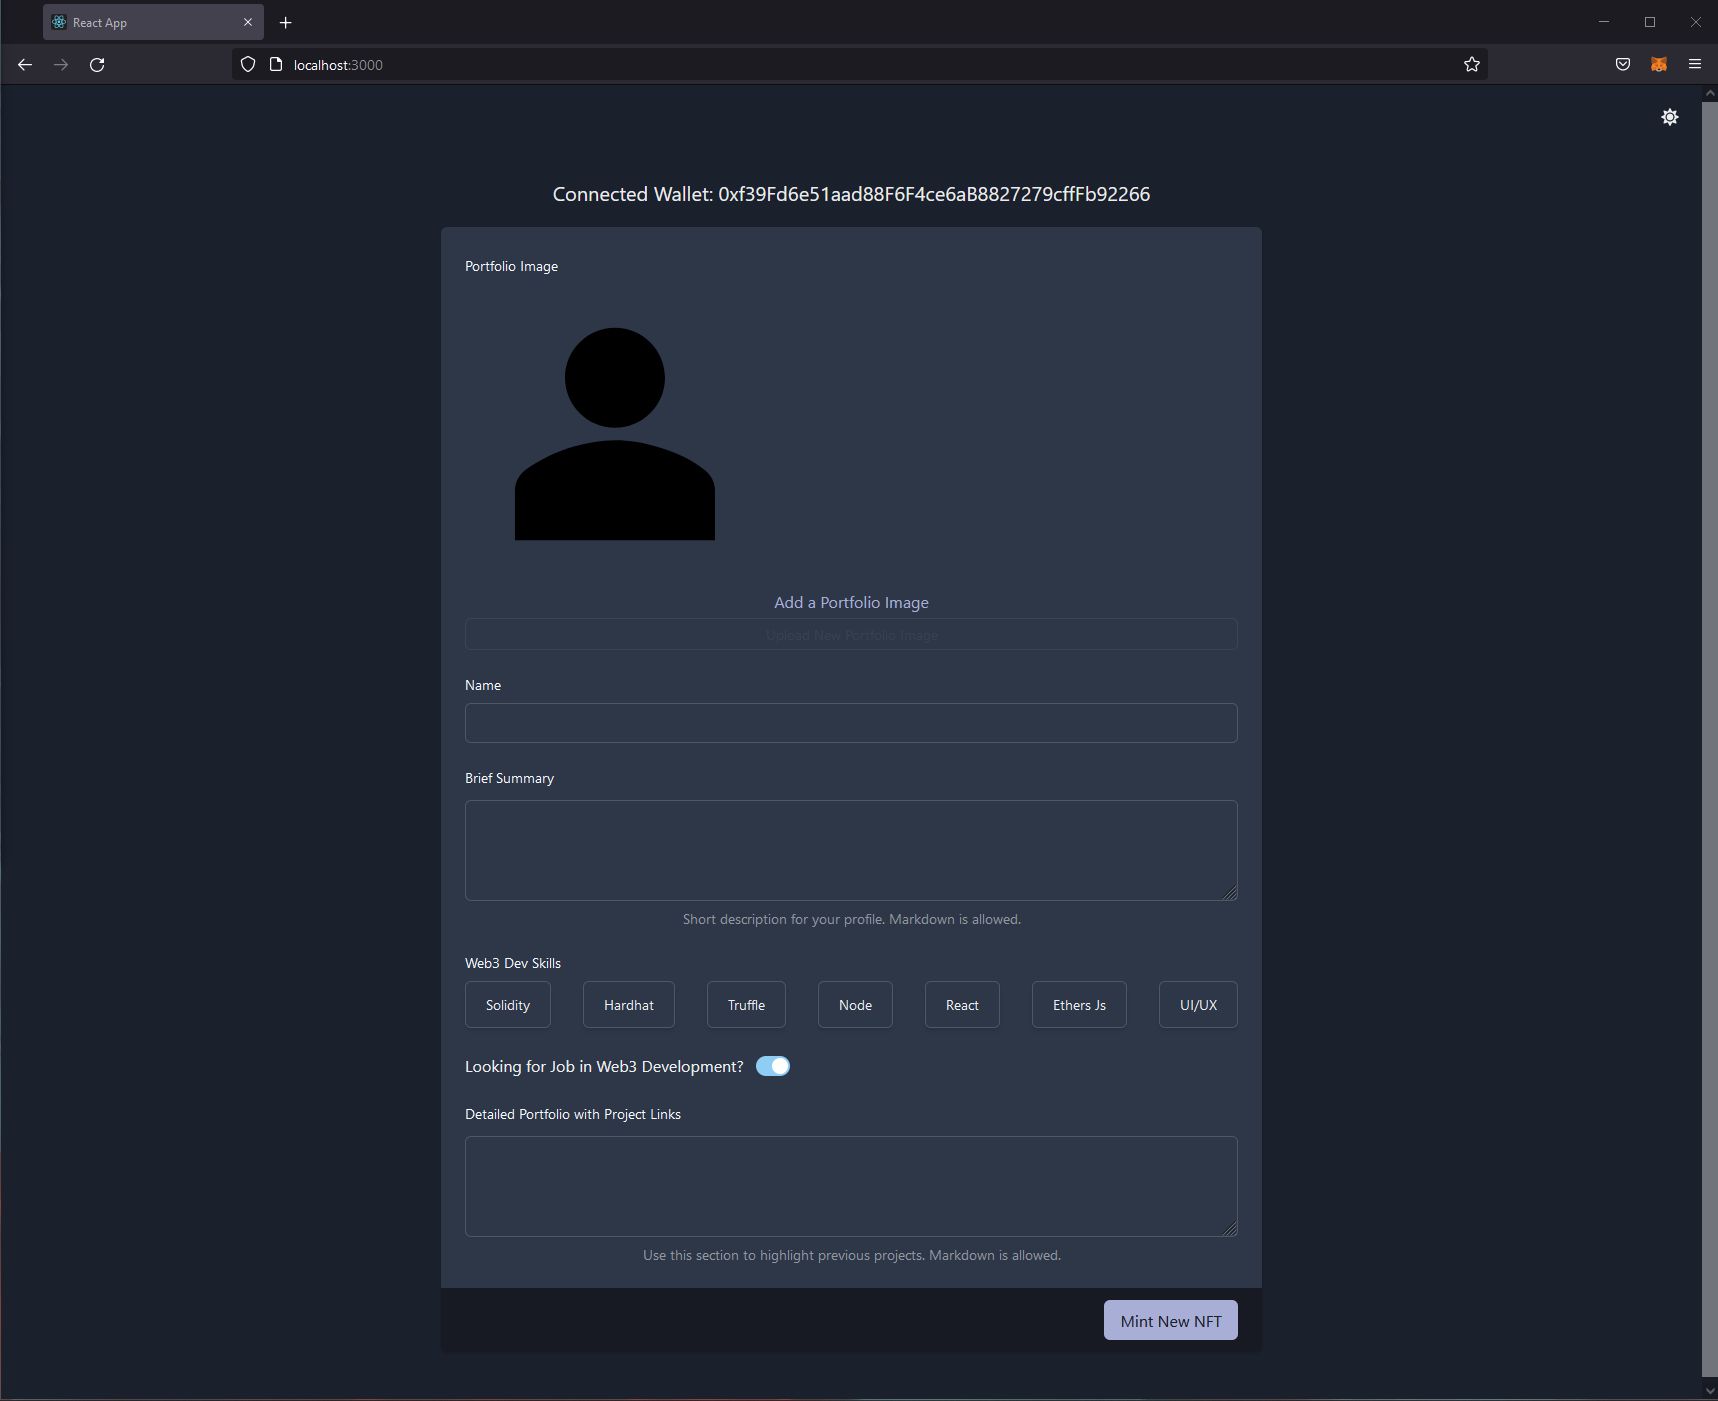Image resolution: width=1718 pixels, height=1401 pixels.
Task: Click the tracking protection shield icon
Action: 248,65
